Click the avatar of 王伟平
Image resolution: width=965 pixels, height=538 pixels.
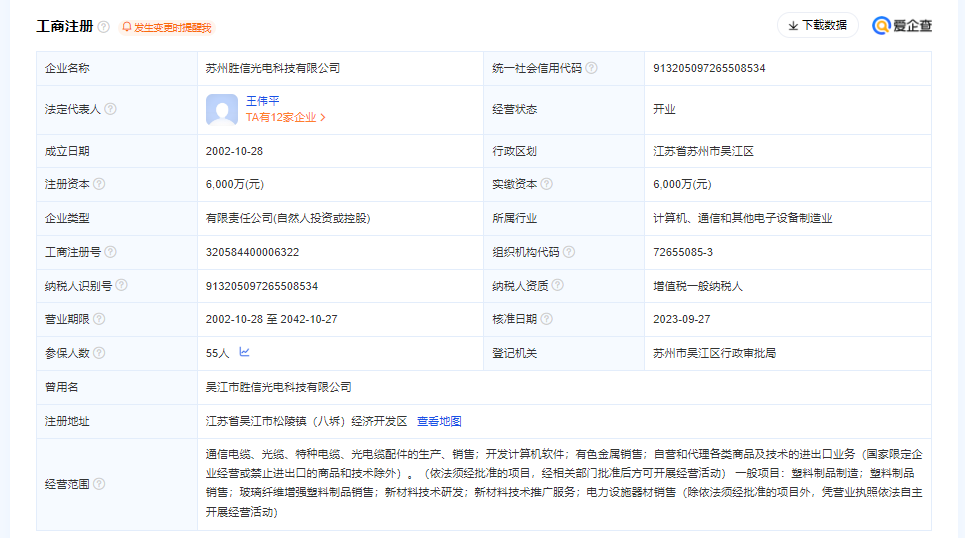(222, 110)
